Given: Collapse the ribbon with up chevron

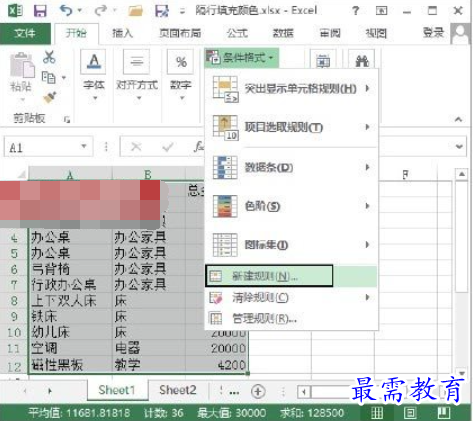Looking at the screenshot, I should [458, 119].
